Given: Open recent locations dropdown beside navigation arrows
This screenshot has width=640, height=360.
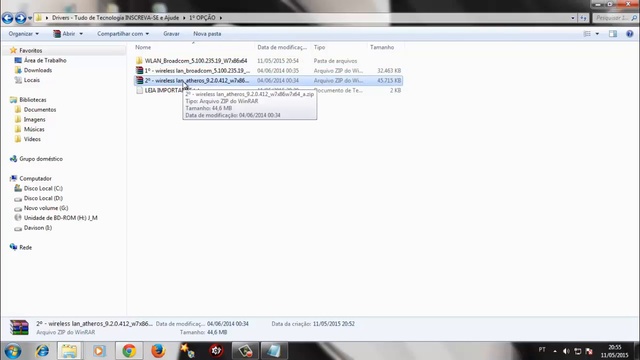Looking at the screenshot, I should click(30, 18).
